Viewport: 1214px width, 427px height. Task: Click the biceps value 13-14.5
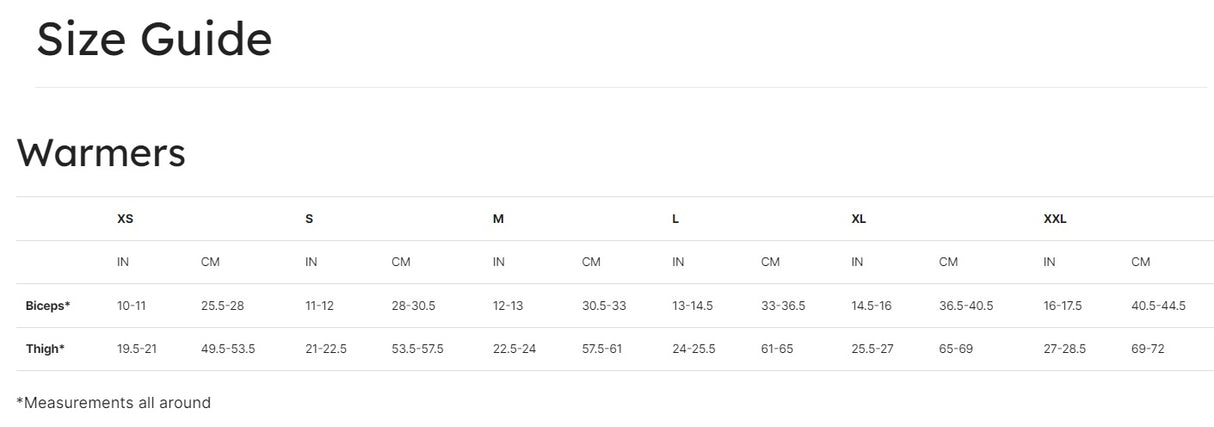coord(692,306)
